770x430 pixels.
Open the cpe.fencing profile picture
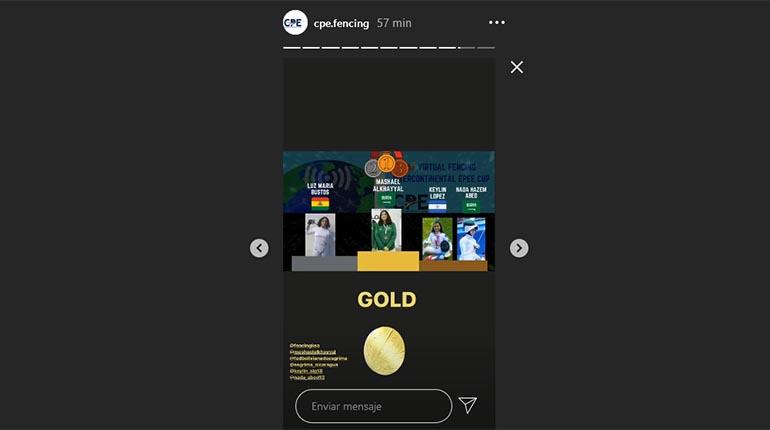pyautogui.click(x=295, y=23)
